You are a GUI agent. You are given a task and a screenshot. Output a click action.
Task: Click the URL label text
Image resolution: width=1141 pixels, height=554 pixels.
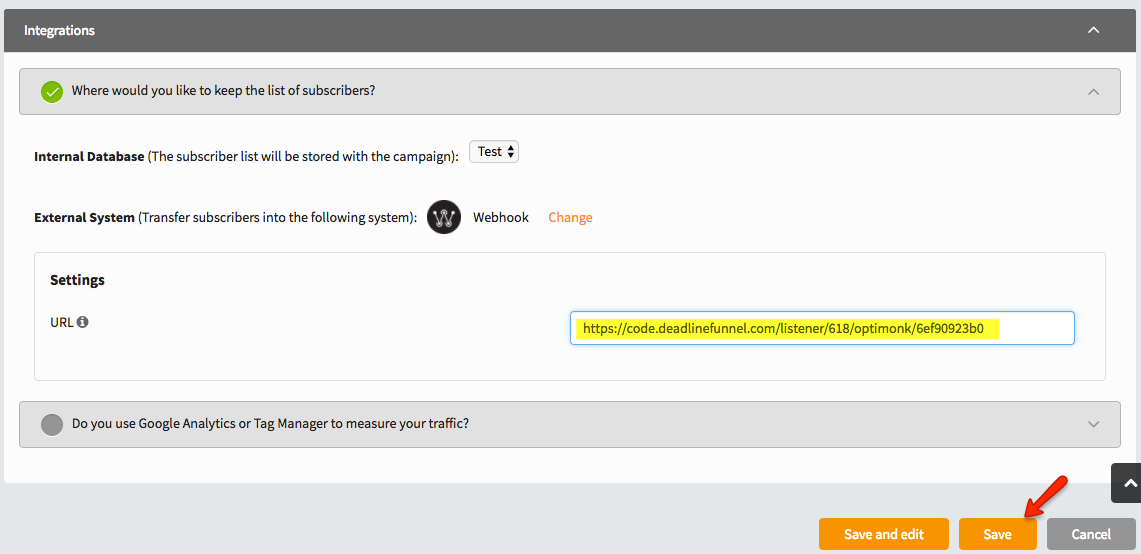[x=61, y=322]
